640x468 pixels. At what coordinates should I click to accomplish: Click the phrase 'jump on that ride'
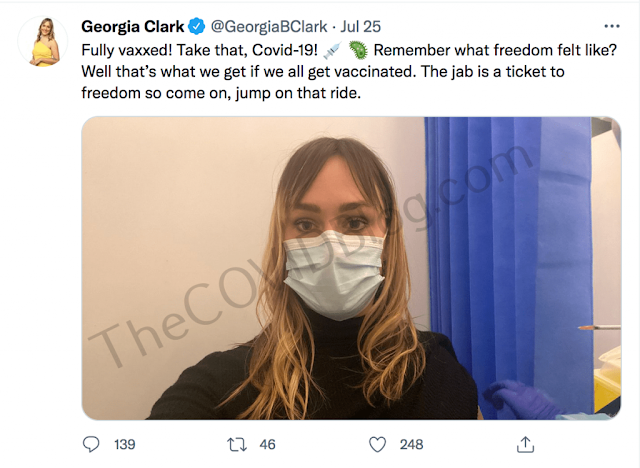(x=297, y=93)
